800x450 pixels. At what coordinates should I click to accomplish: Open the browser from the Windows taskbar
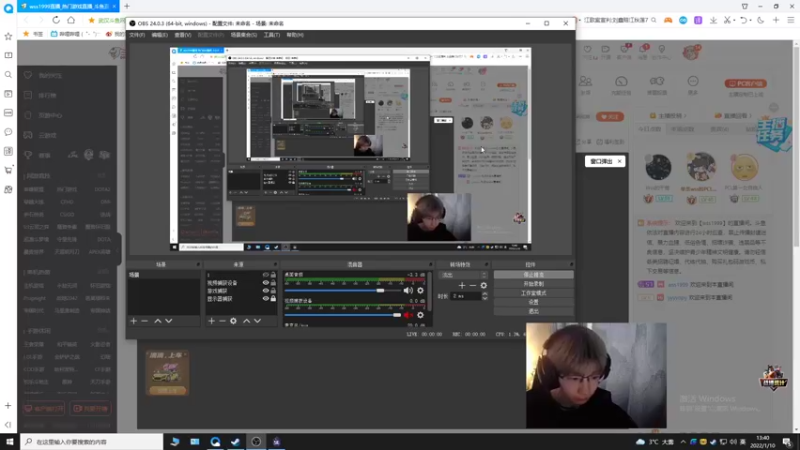(x=215, y=442)
